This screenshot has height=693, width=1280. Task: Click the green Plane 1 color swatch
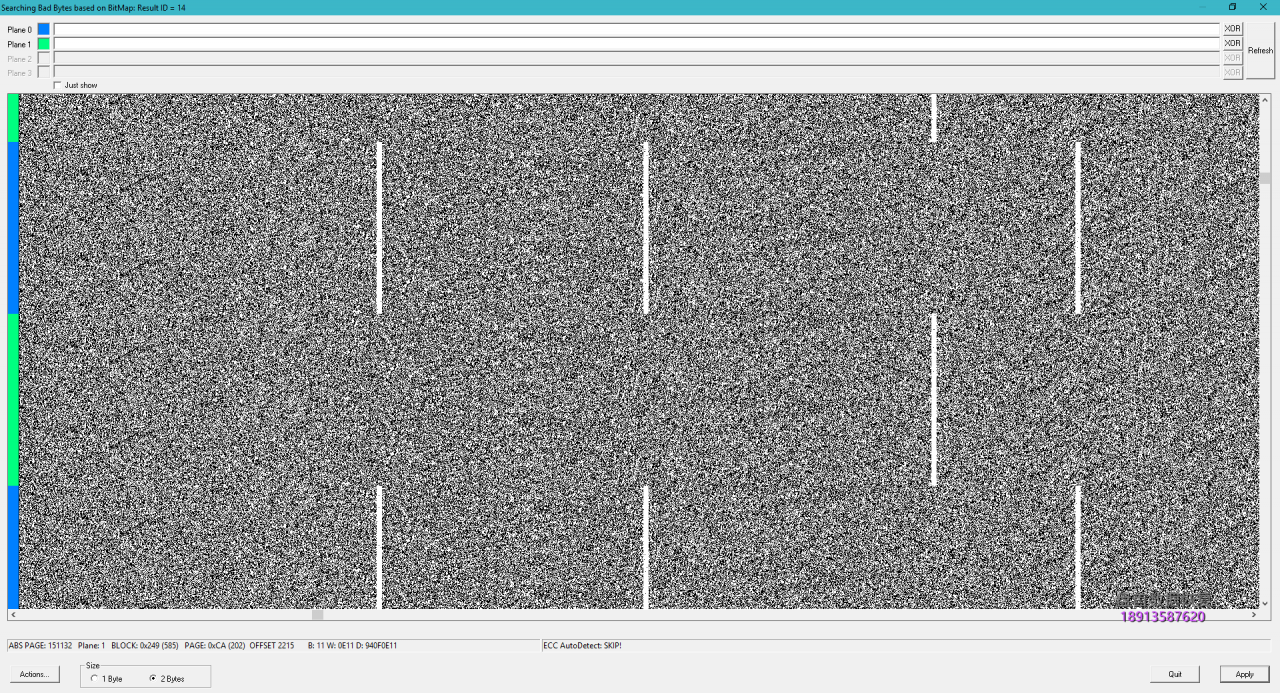43,44
